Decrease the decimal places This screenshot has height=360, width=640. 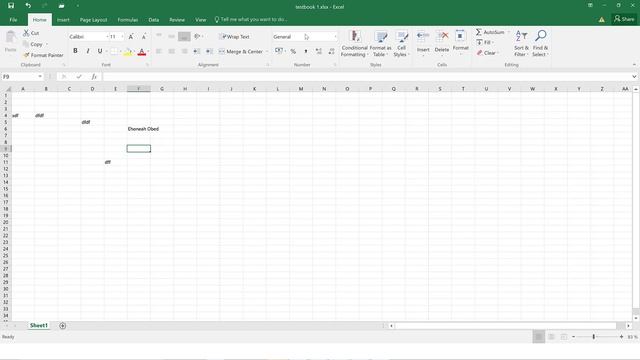tap(331, 51)
